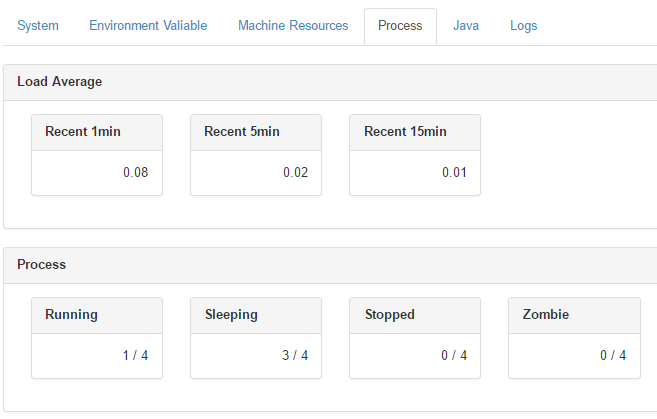The height and width of the screenshot is (419, 657).
Task: Open the Logs tab
Action: 523,26
